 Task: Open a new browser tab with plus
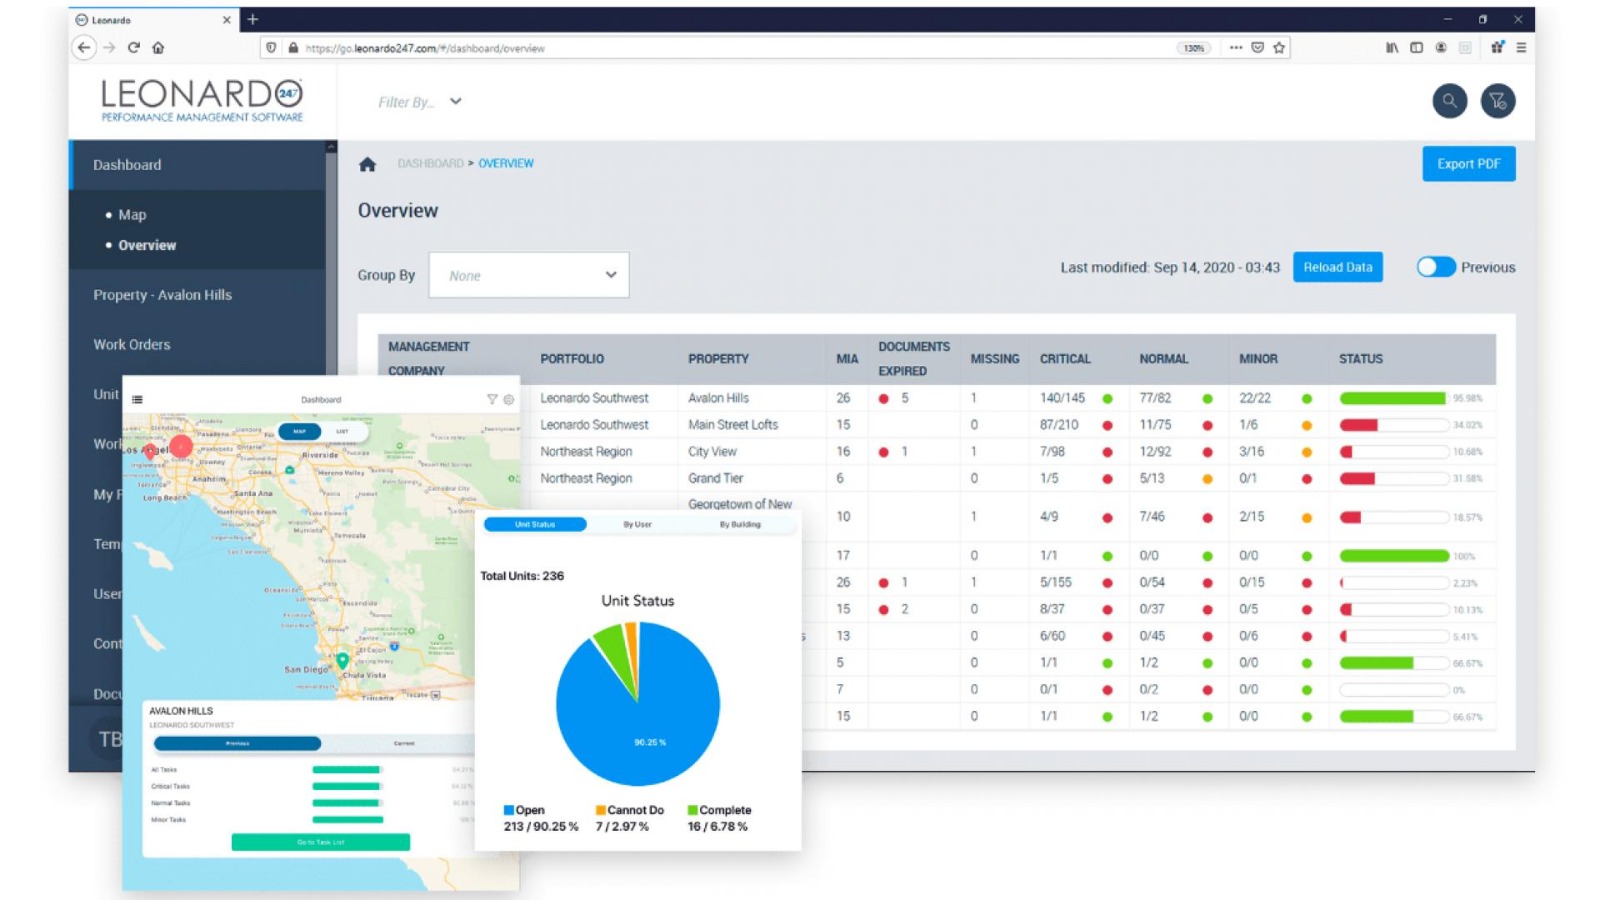tap(253, 19)
